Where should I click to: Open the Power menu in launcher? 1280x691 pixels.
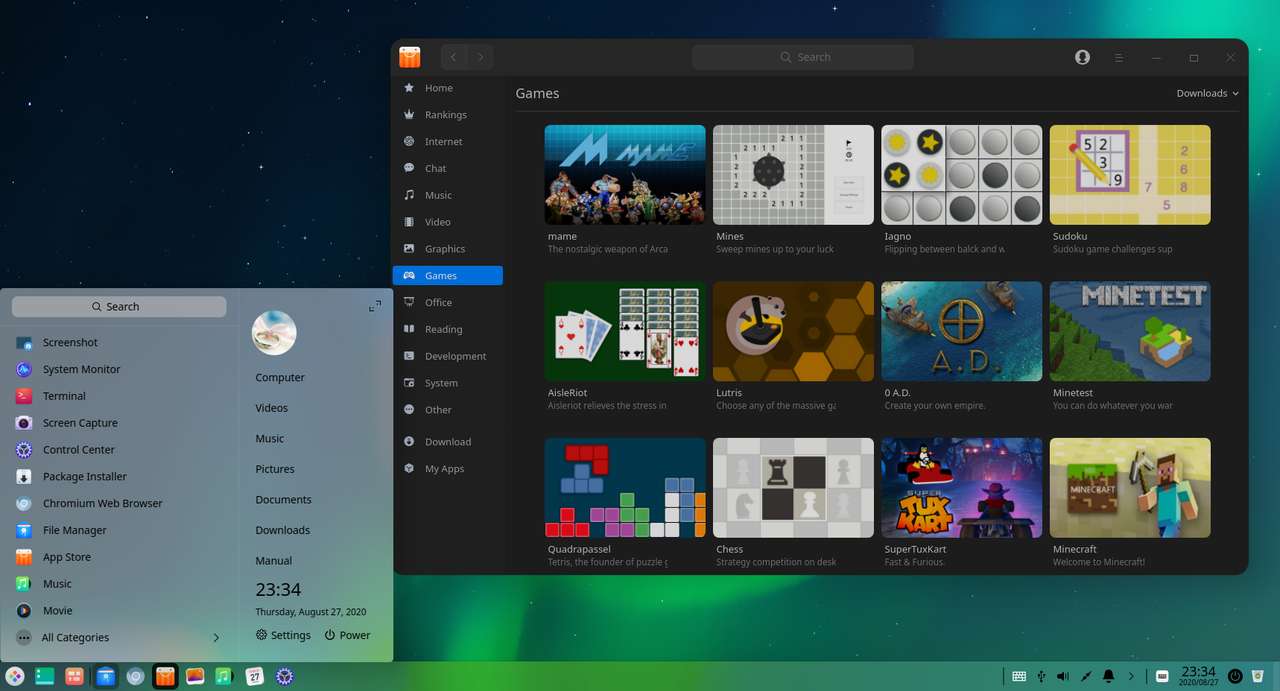pos(347,635)
